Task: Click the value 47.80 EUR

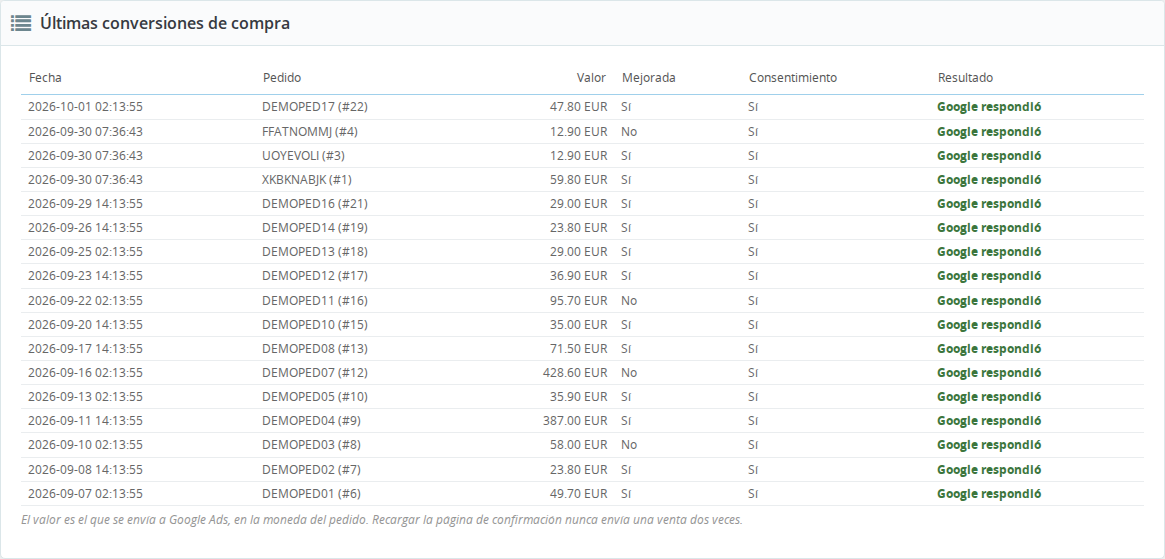Action: (578, 106)
